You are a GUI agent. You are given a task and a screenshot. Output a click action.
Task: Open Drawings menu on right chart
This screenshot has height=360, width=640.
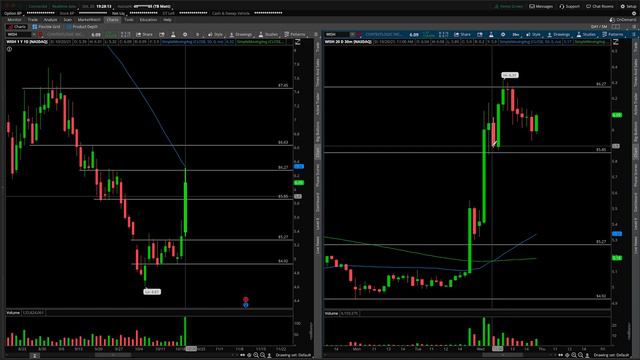[x=559, y=35]
